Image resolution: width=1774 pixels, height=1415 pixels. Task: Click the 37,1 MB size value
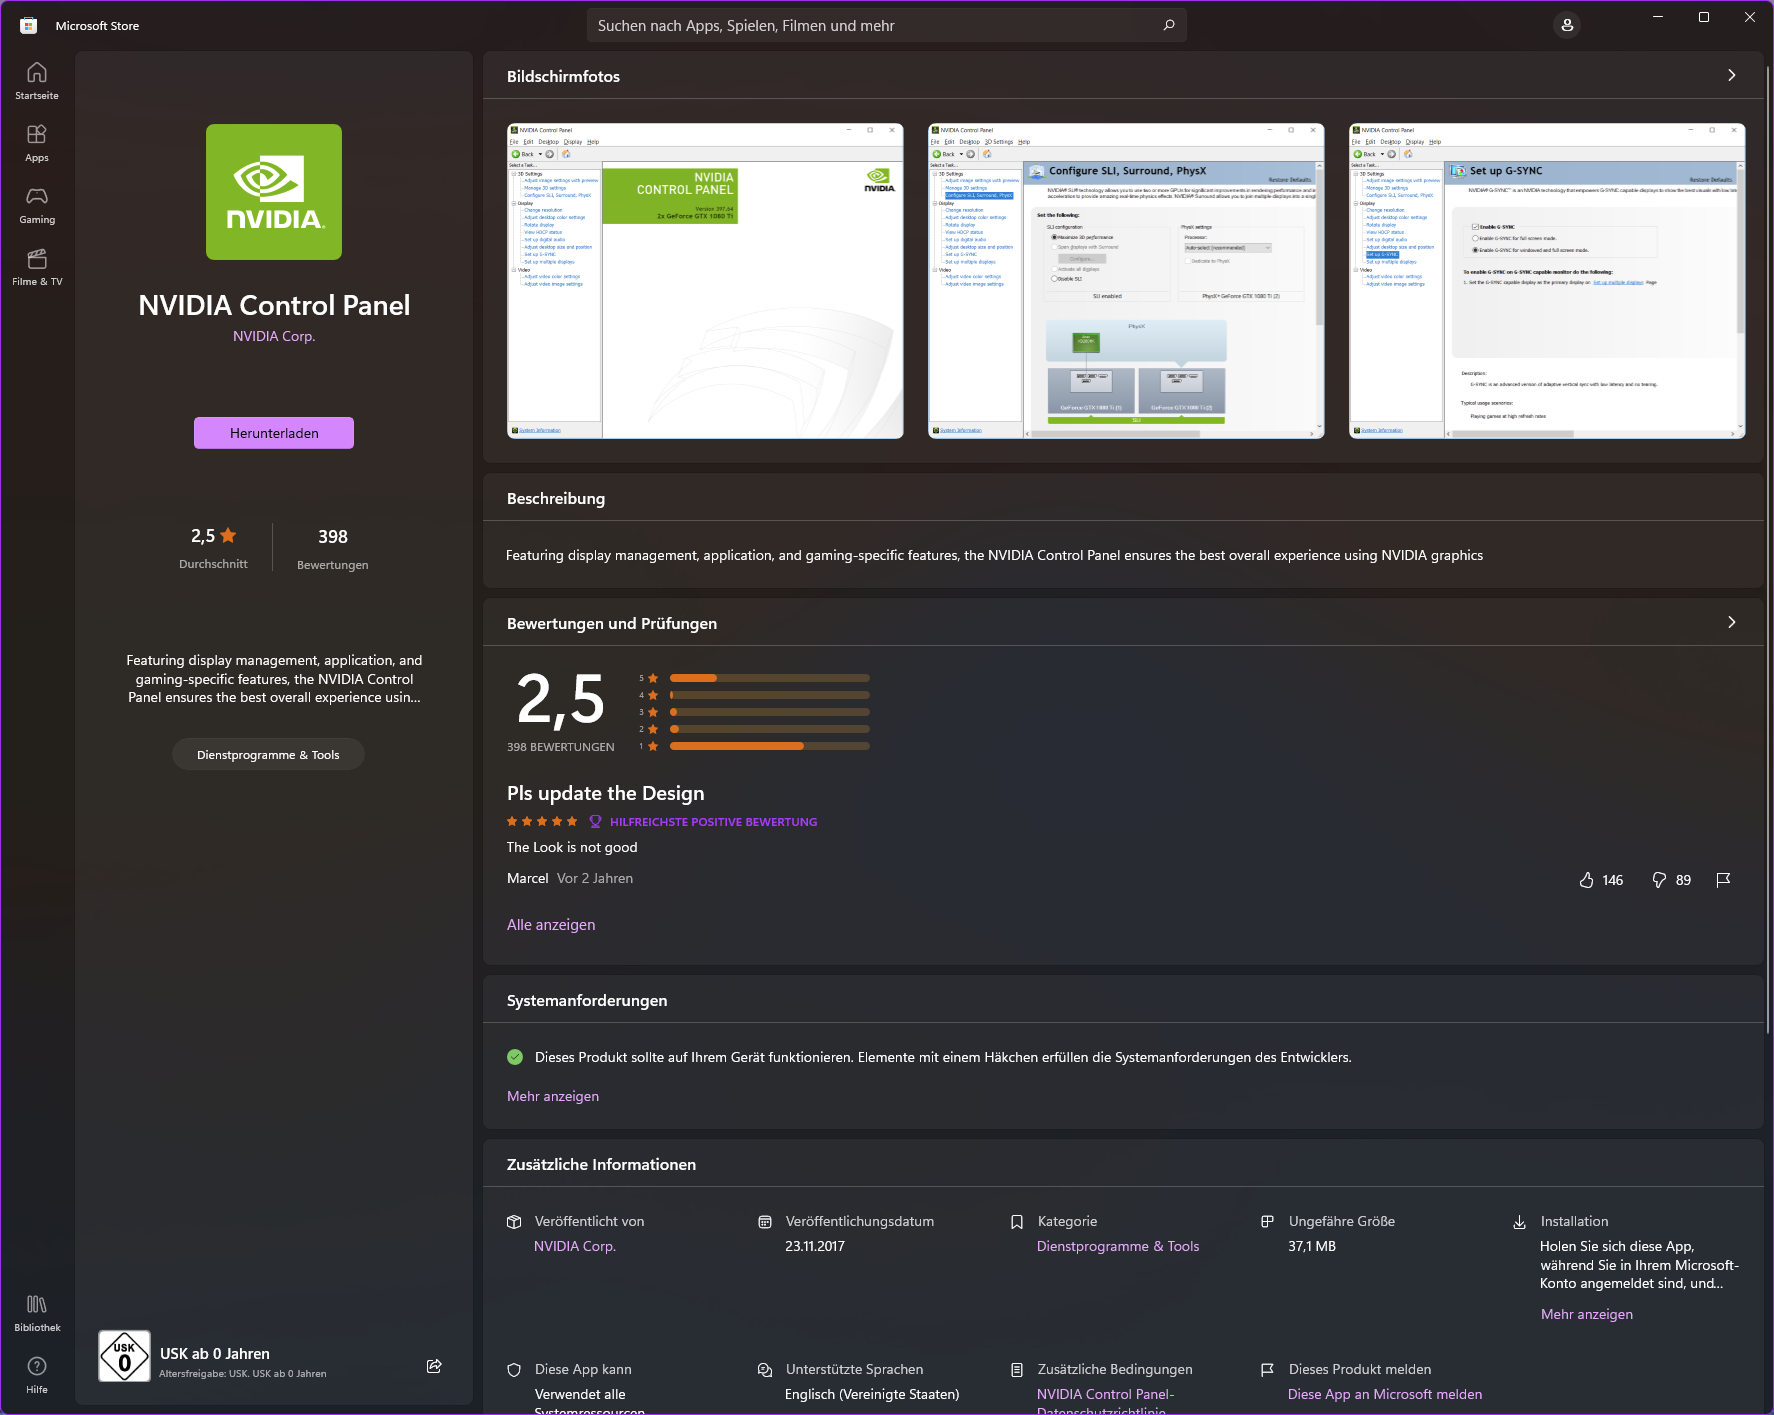click(x=1312, y=1246)
